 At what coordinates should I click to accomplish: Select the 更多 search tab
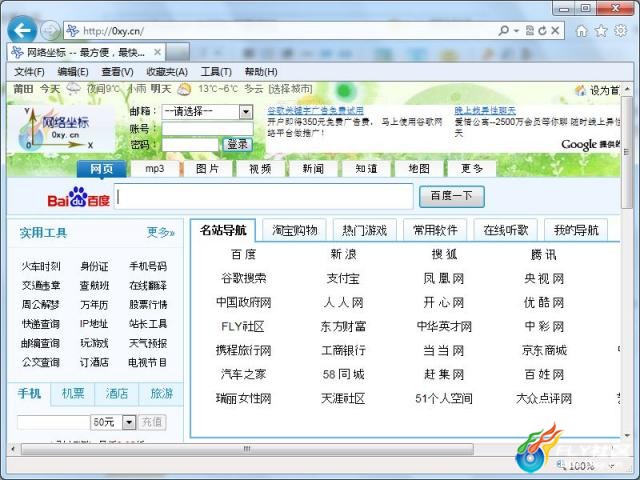472,169
